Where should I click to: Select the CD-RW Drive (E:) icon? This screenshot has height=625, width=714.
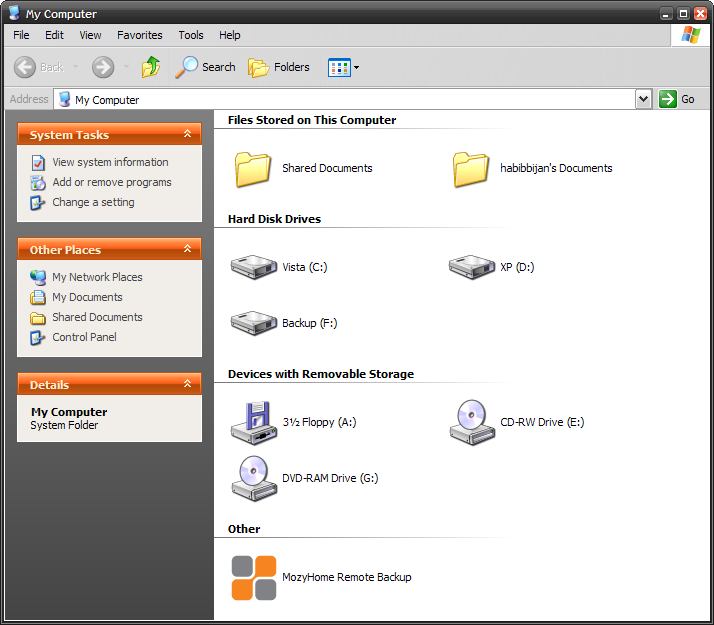pyautogui.click(x=472, y=422)
